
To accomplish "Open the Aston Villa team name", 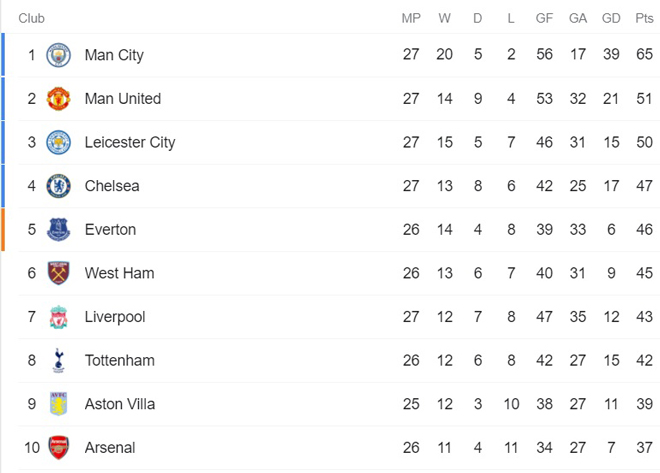I will pos(120,404).
